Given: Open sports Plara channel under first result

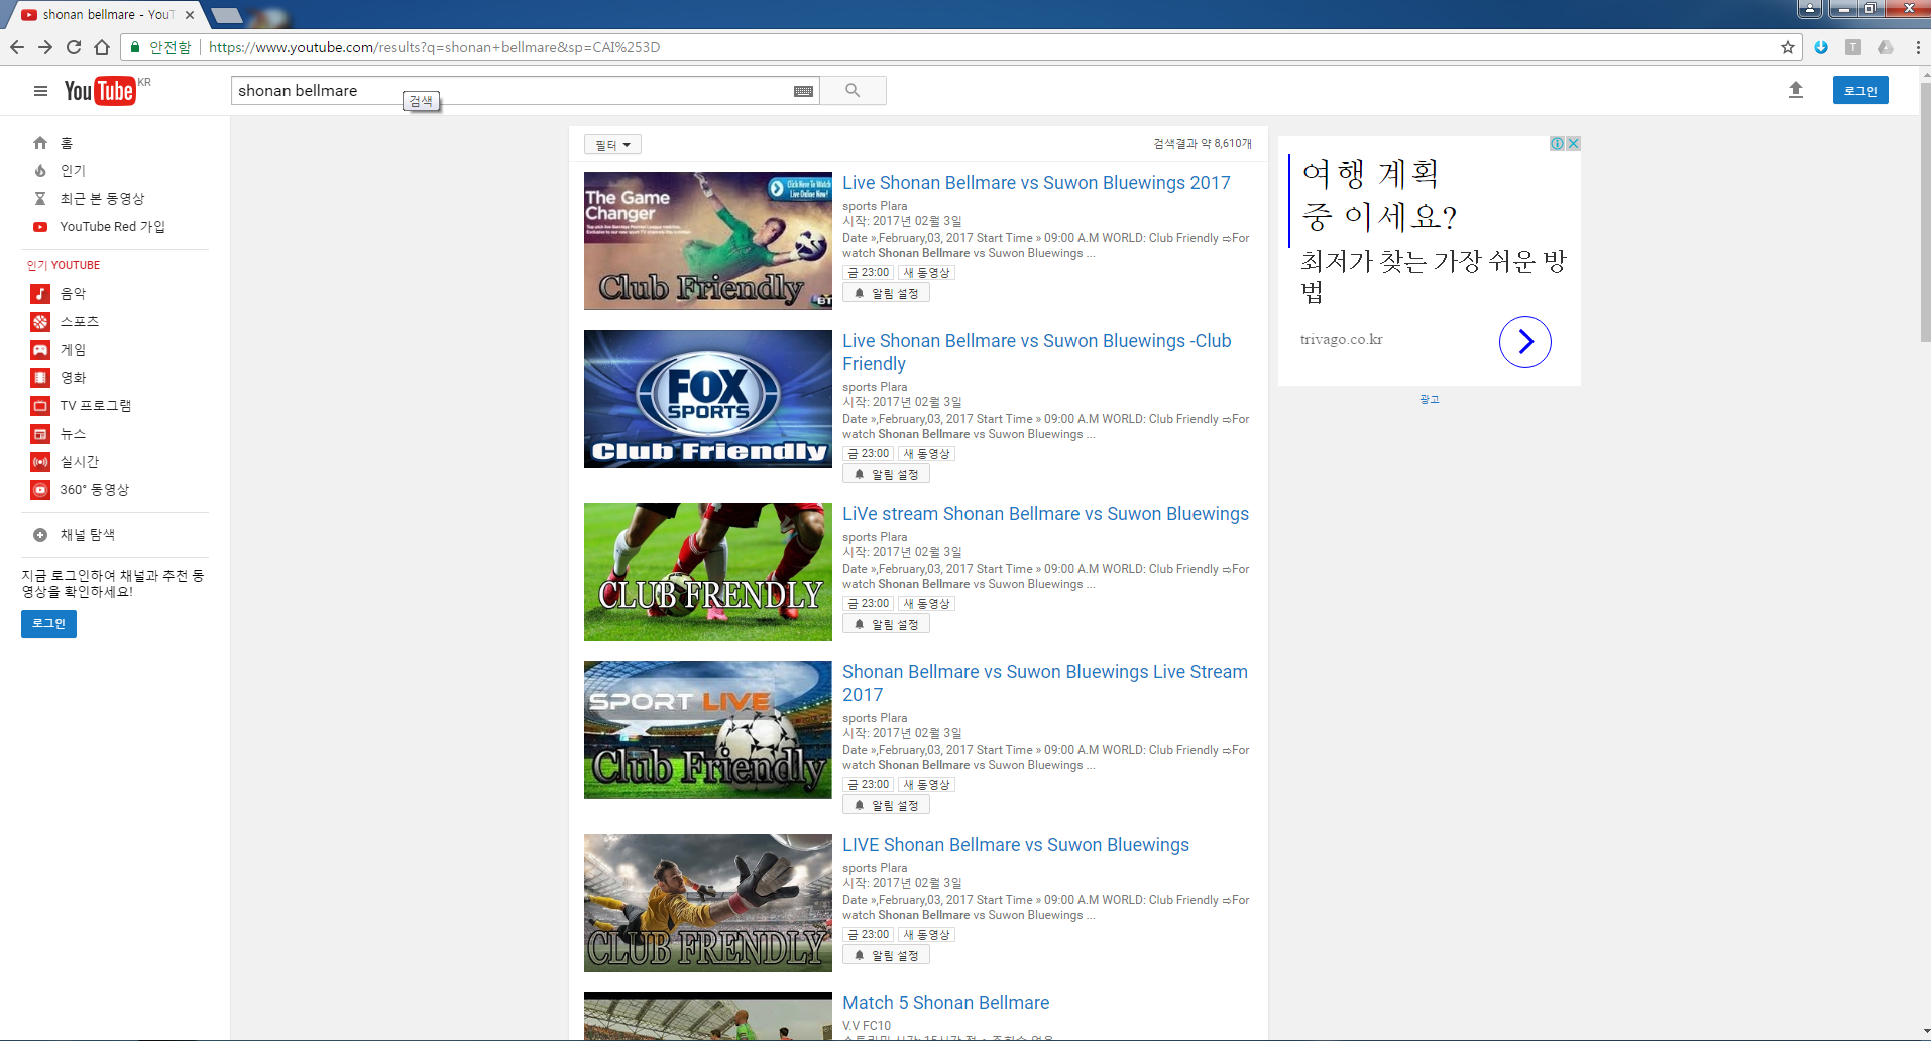Looking at the screenshot, I should 874,206.
